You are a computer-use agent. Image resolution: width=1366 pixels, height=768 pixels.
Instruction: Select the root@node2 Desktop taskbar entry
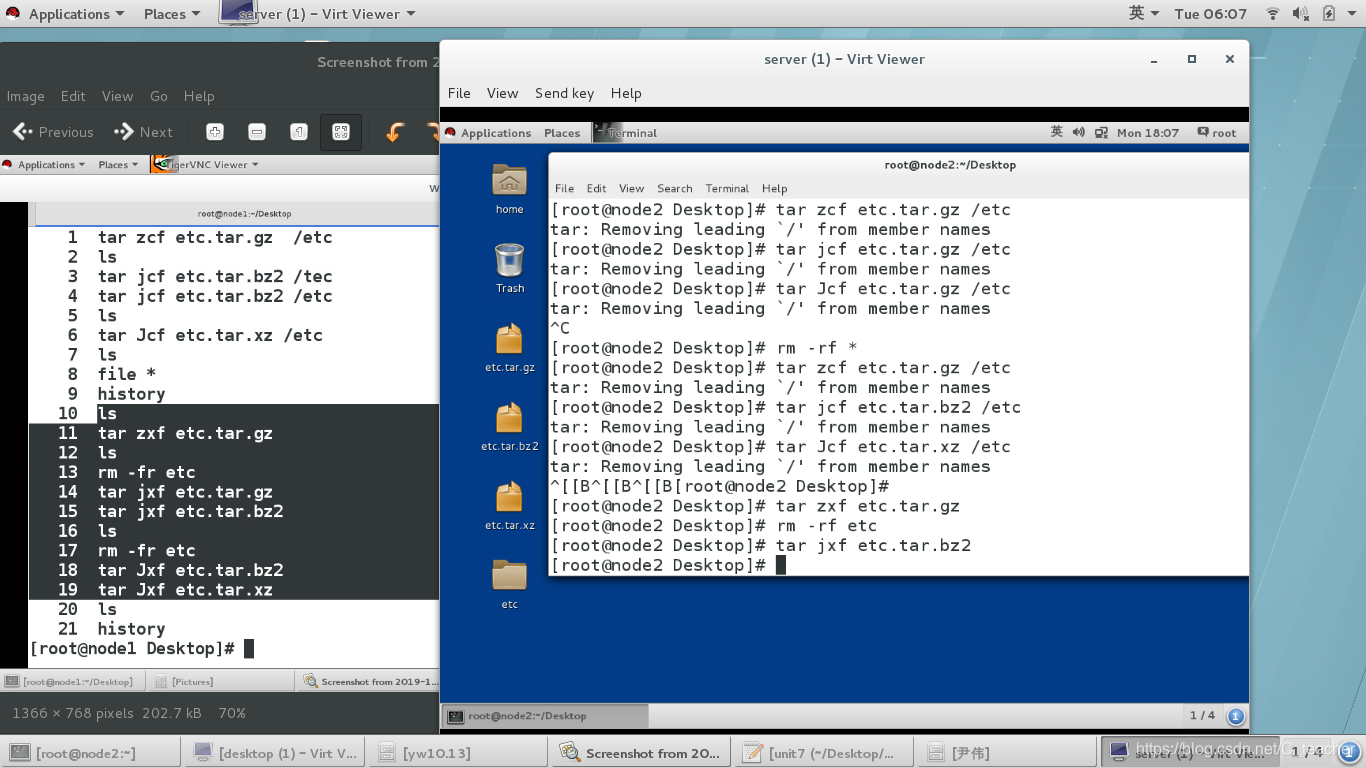[x=546, y=715]
